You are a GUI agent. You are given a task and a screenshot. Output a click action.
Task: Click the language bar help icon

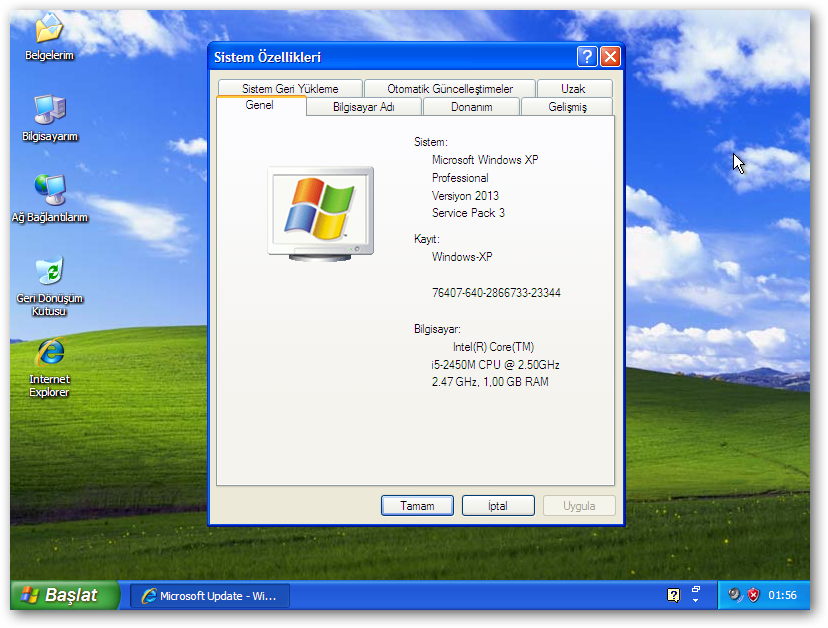674,595
